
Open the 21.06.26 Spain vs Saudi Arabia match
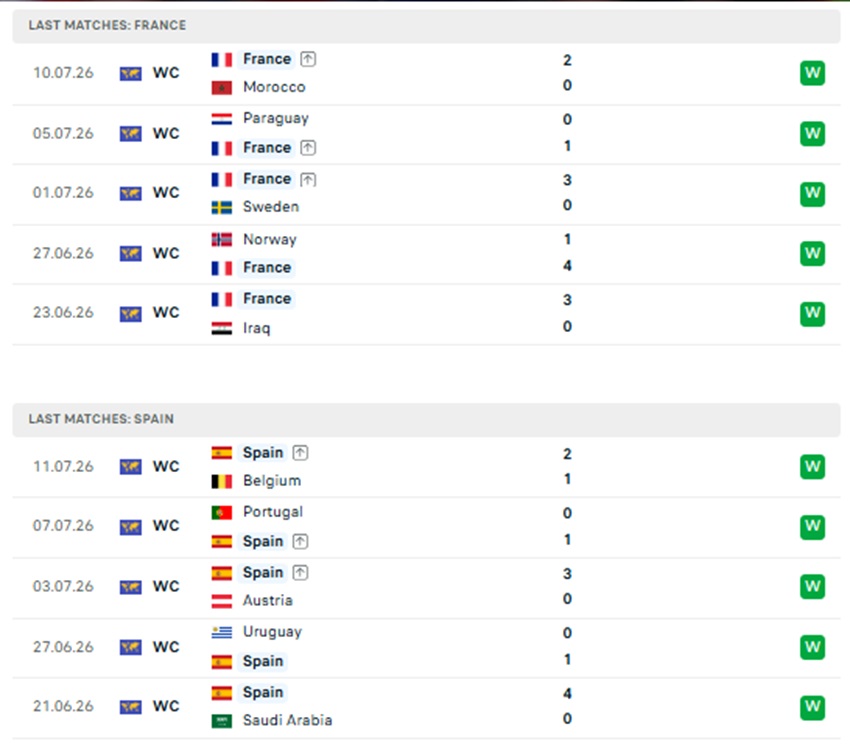(x=426, y=707)
